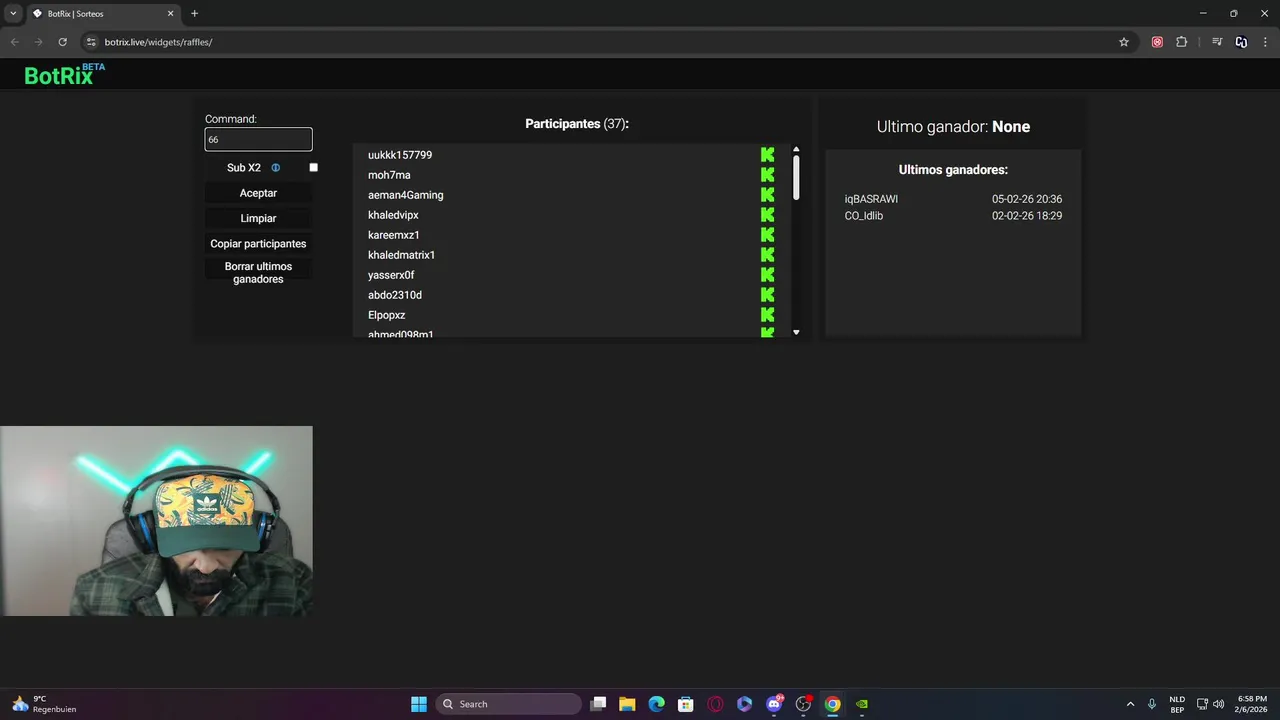
Task: Click the Aceptar button
Action: click(x=258, y=193)
